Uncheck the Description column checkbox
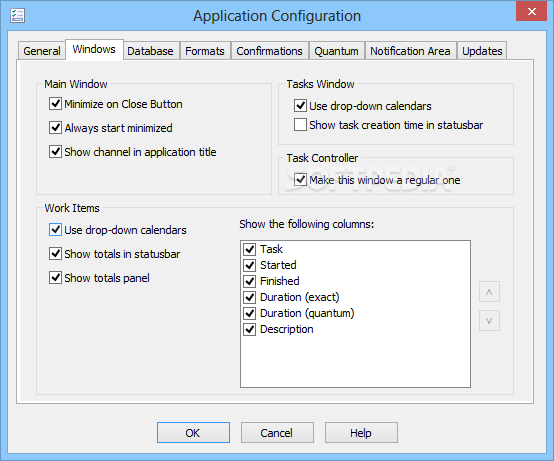The height and width of the screenshot is (461, 554). tap(250, 329)
